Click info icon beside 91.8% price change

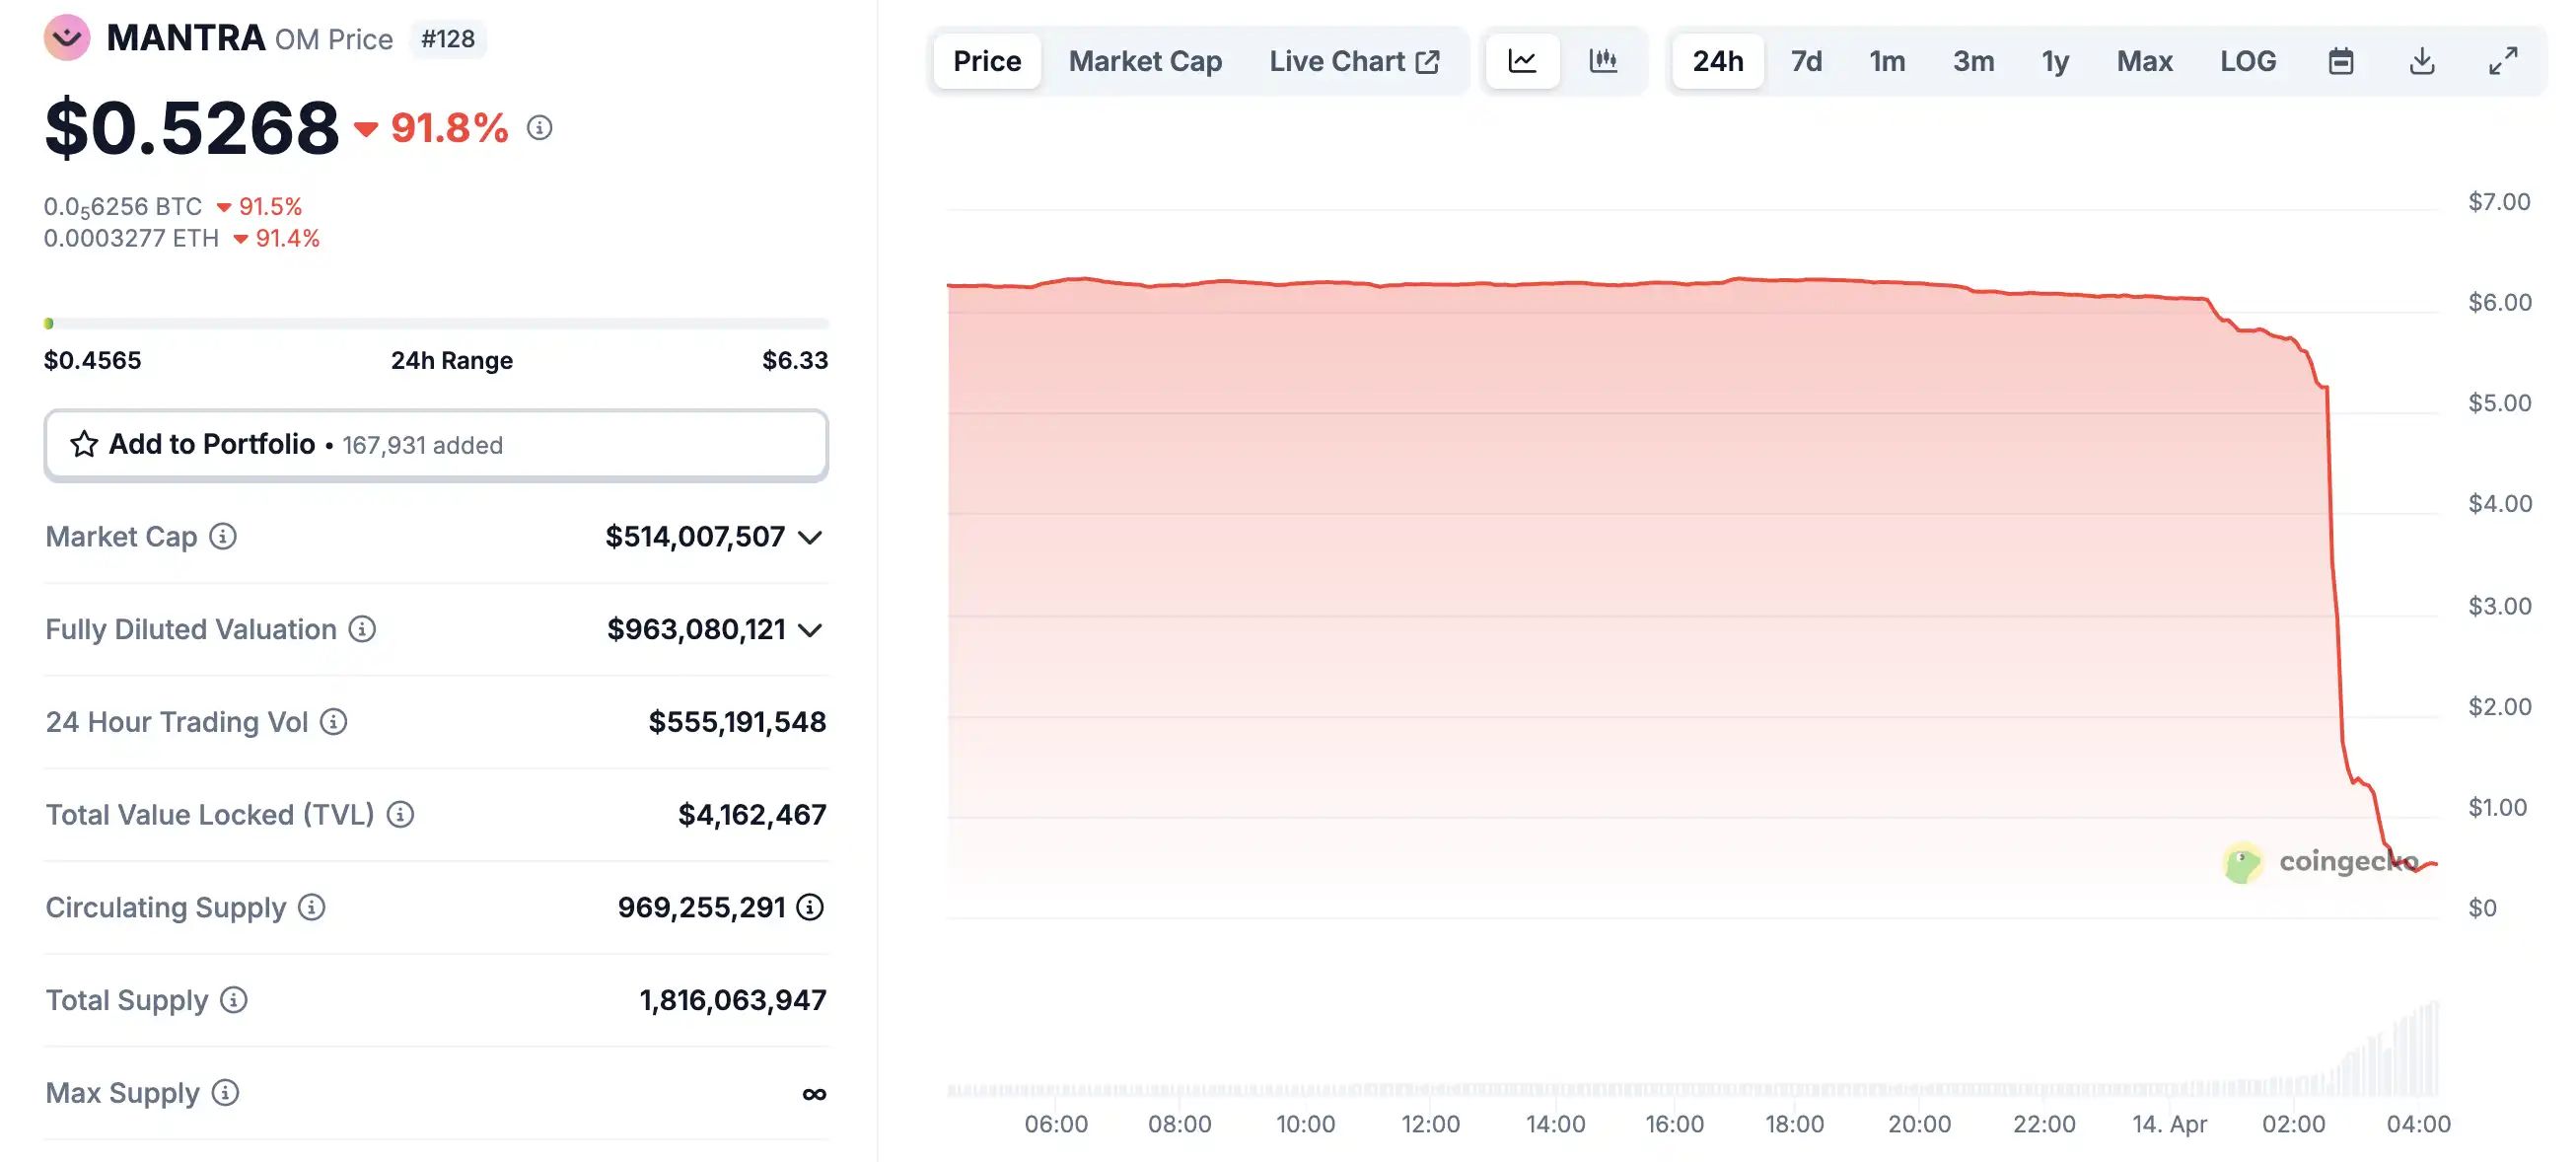pos(540,128)
